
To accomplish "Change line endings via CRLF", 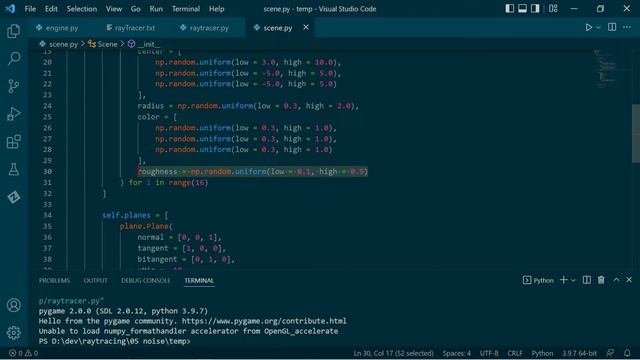I will [515, 353].
